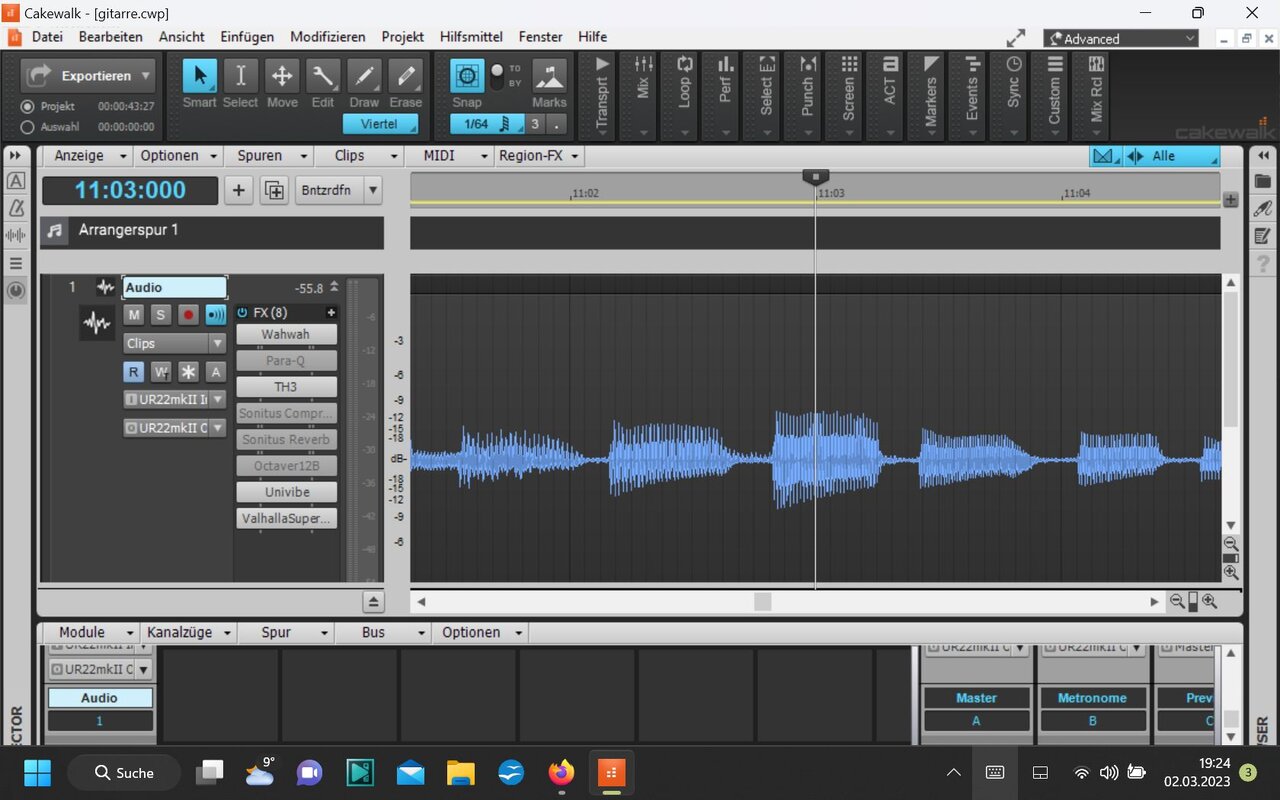Open the Viertel note value dropdown
The image size is (1280, 800).
(380, 124)
